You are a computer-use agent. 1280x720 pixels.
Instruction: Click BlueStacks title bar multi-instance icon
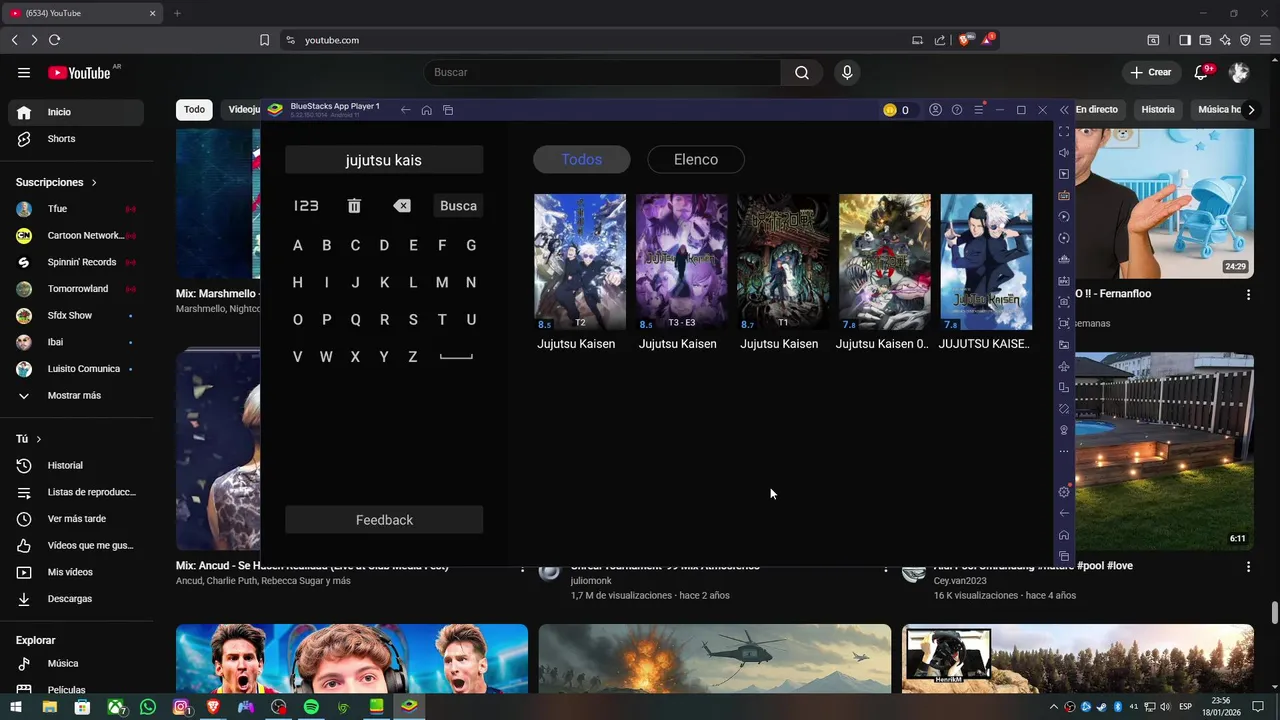[x=448, y=110]
